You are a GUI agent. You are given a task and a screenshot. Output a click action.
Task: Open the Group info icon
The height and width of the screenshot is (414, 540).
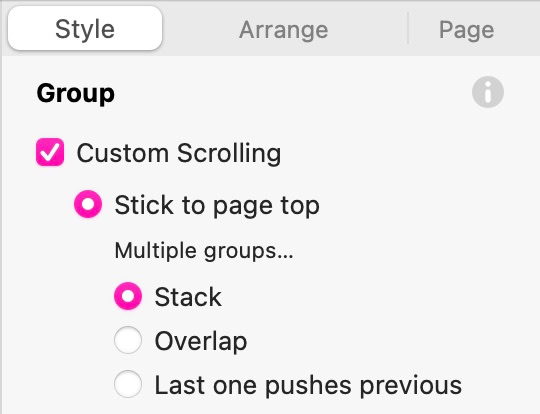click(x=488, y=92)
